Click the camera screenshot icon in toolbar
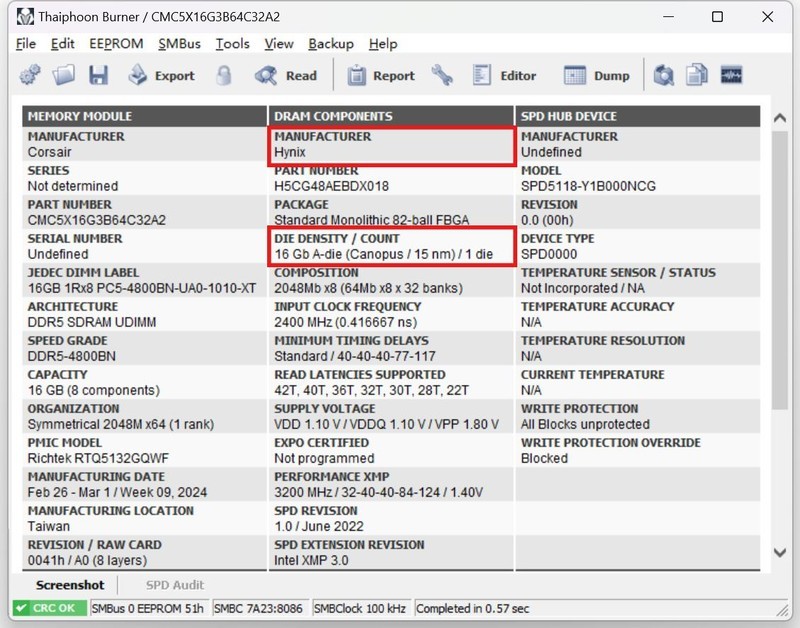Viewport: 800px width, 628px height. (664, 75)
